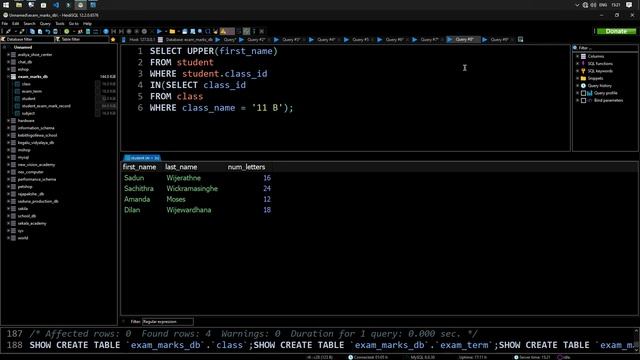Expand the information_schema database node
Screen dimensions: 640x360
(x=8, y=128)
